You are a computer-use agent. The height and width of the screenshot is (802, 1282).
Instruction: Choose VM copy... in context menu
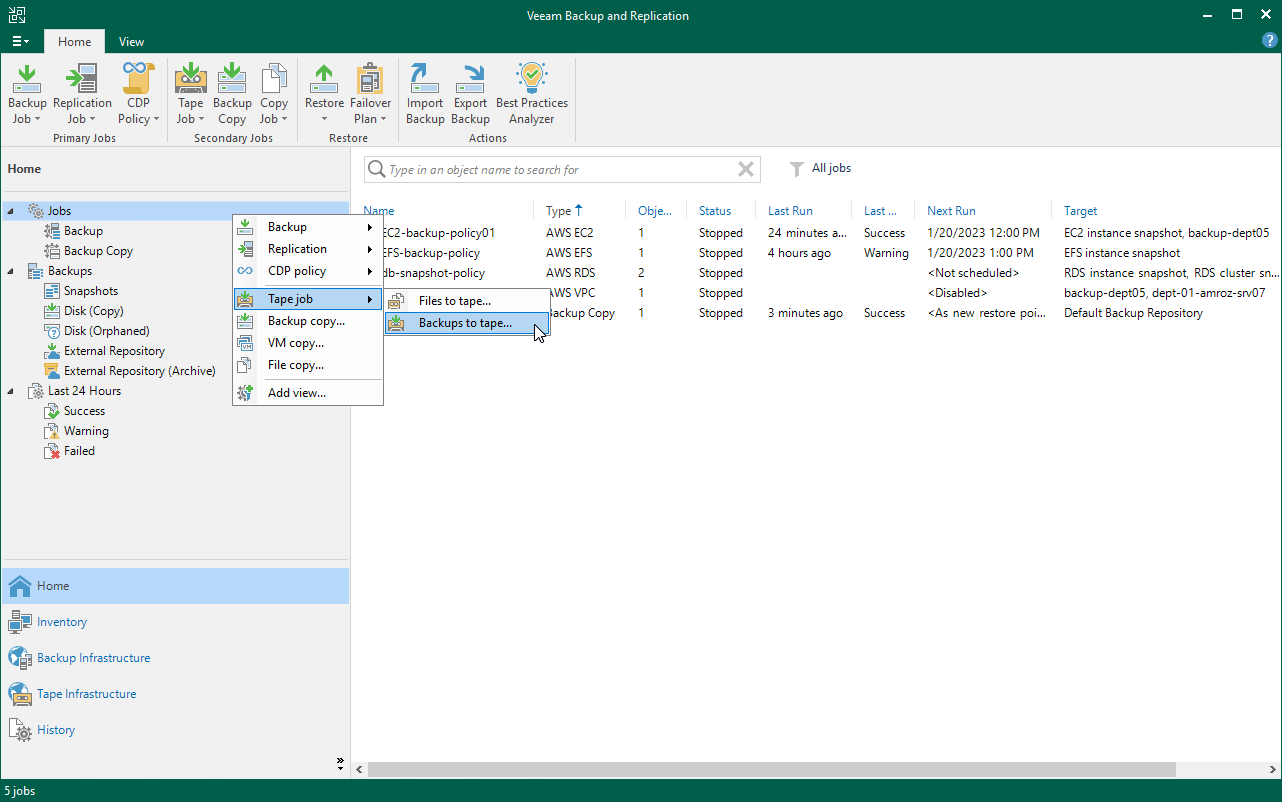[308, 343]
